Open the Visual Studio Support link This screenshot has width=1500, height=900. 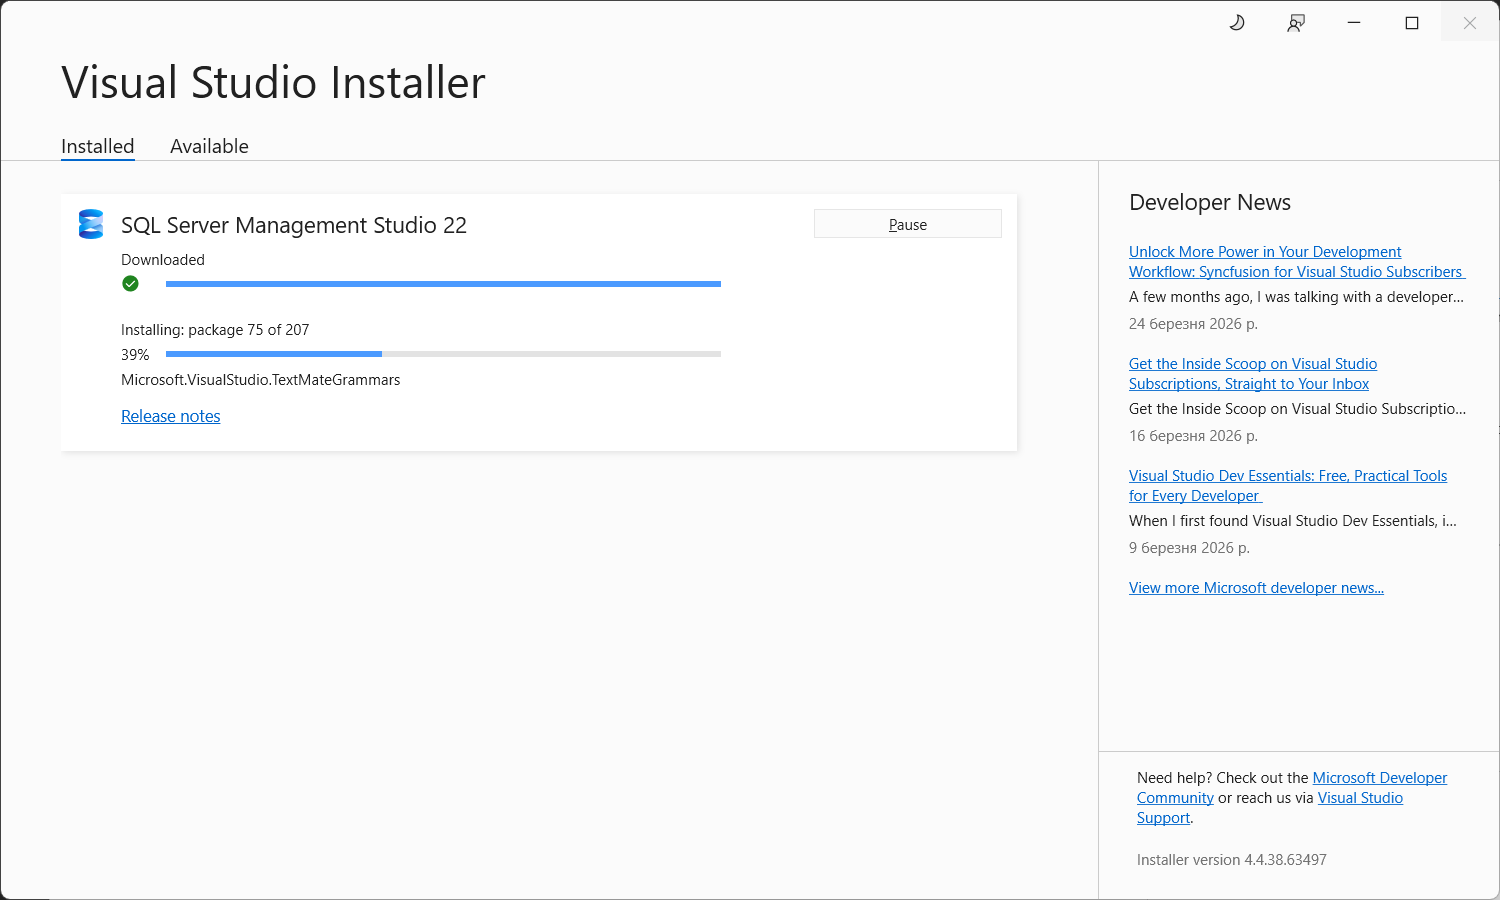pos(1360,798)
